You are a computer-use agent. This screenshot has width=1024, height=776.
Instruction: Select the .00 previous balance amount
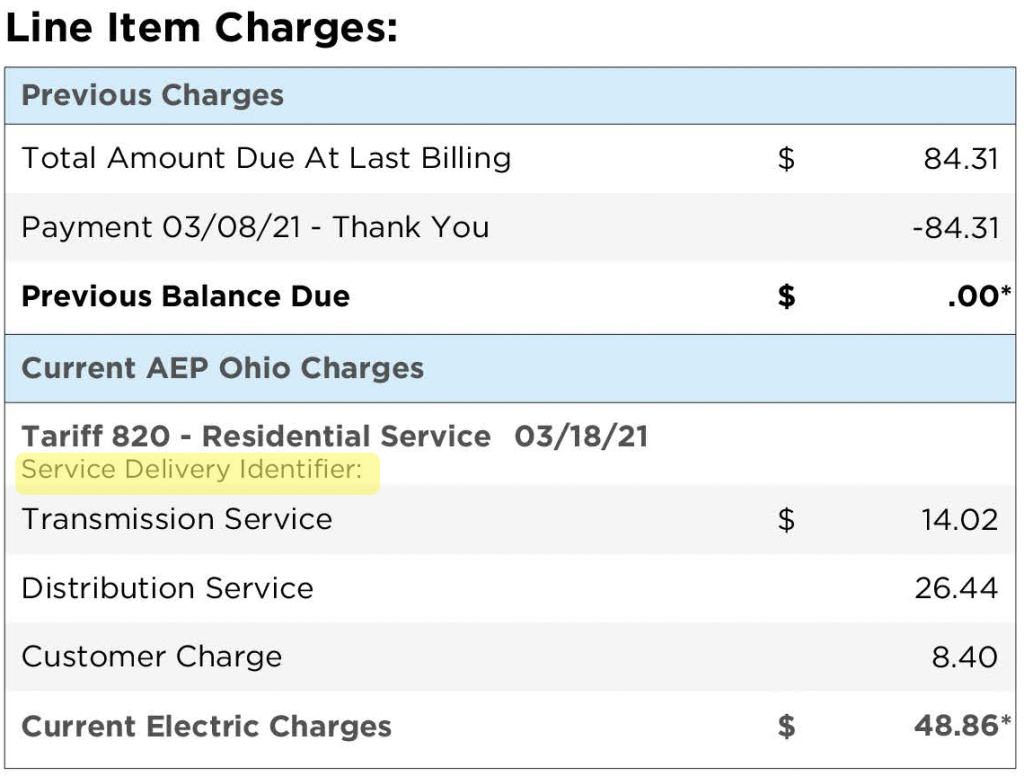pyautogui.click(x=970, y=297)
